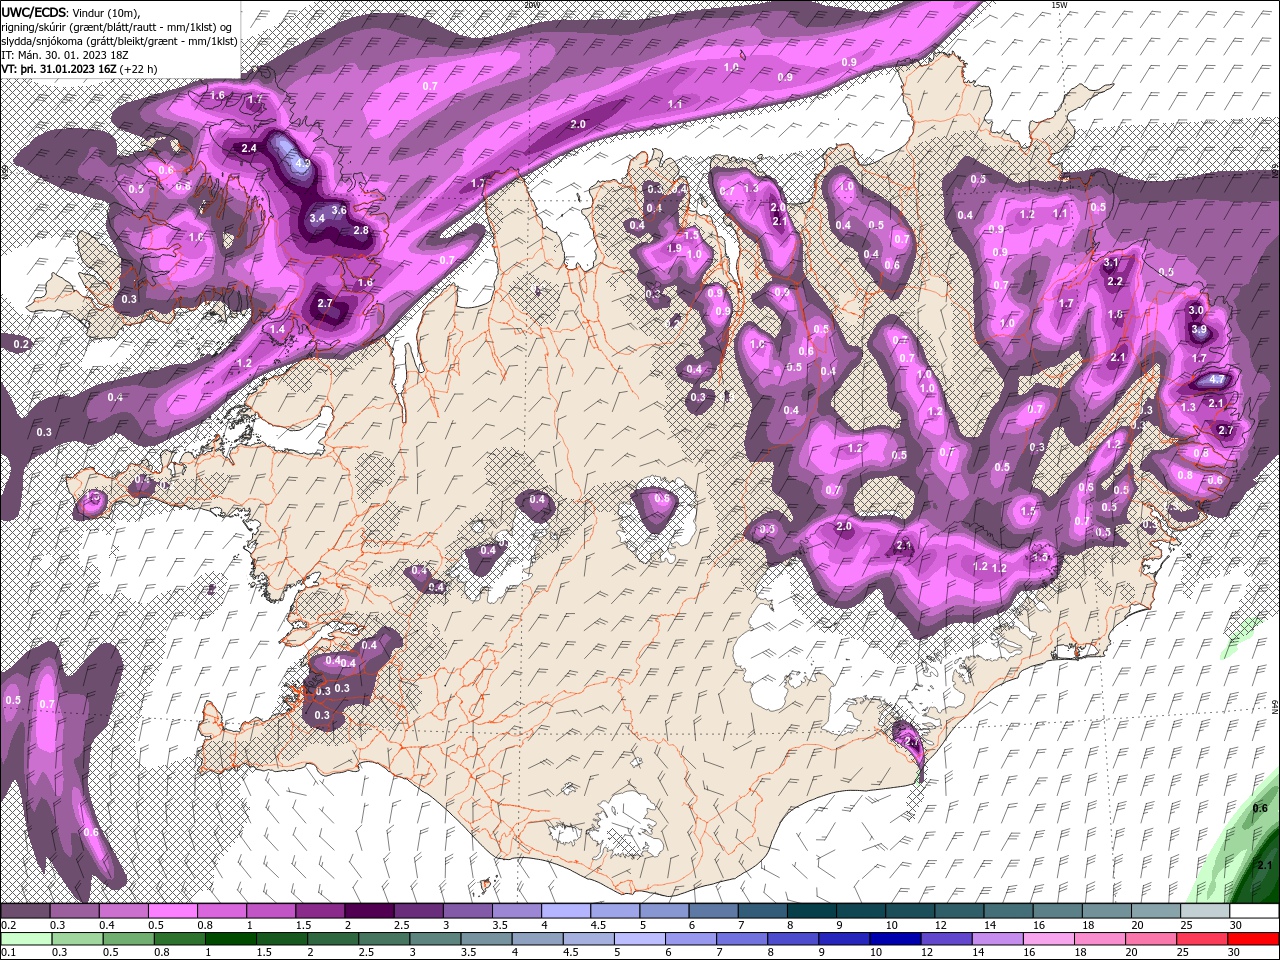This screenshot has width=1280, height=960.
Task: Click the initial time 'IT: Mán. 30. 01. 2023 18Z'
Action: 66,55
